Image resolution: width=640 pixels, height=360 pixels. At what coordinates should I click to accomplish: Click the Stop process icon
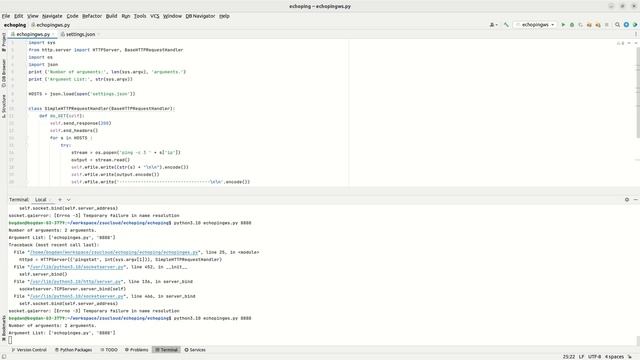[607, 25]
